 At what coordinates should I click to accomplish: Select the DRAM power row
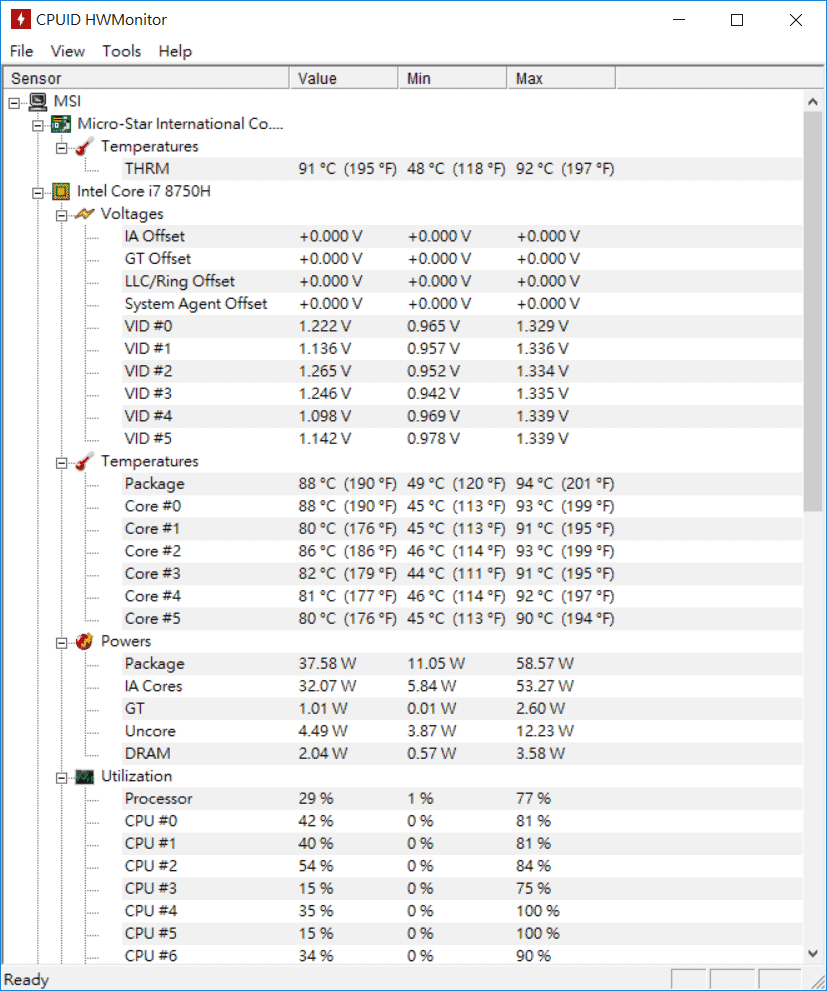(462, 753)
